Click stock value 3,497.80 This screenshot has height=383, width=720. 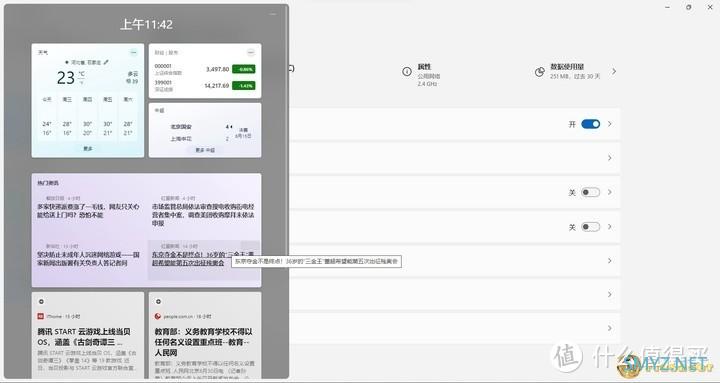(x=217, y=69)
